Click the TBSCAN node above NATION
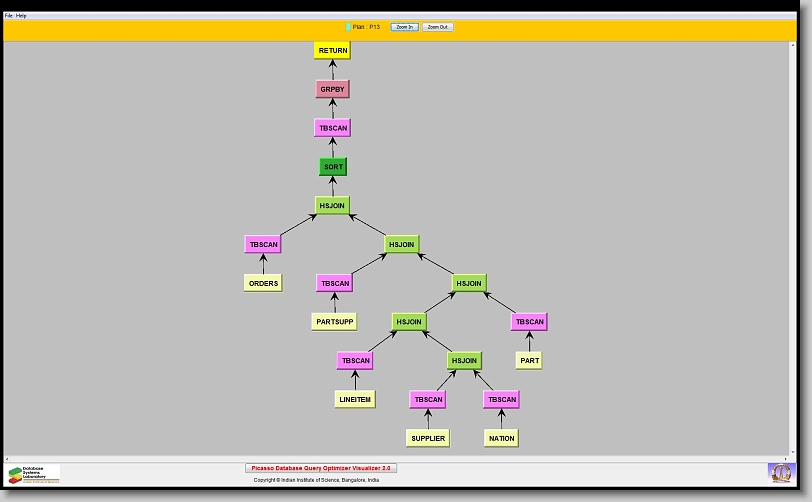The width and height of the screenshot is (812, 502). [501, 399]
